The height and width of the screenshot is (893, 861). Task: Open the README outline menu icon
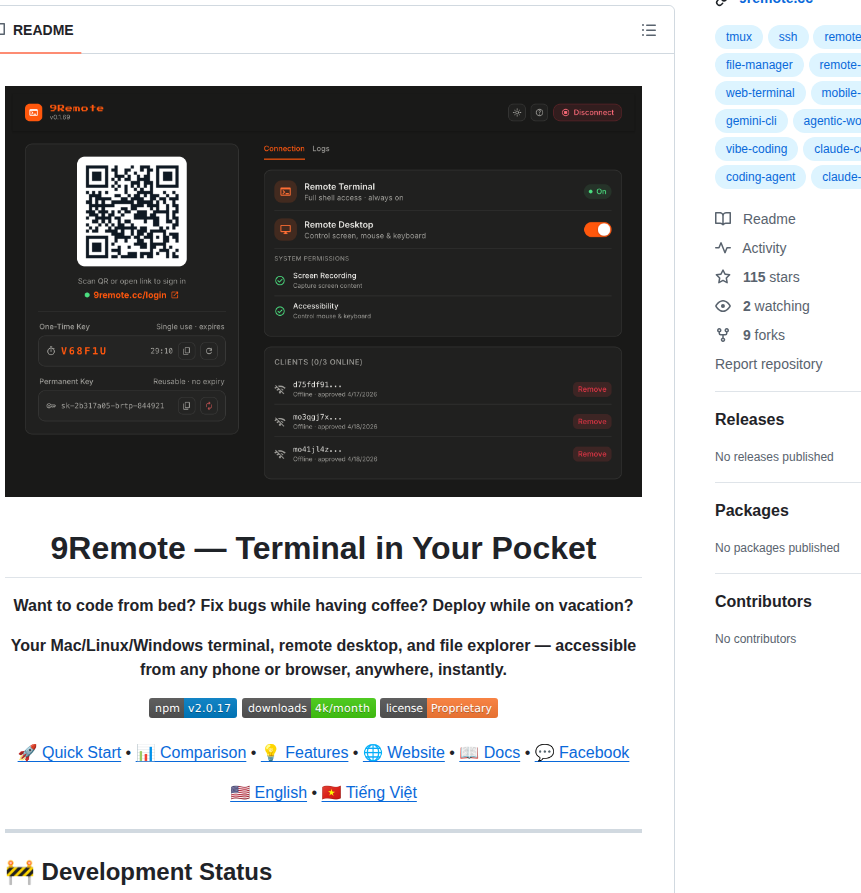649,30
